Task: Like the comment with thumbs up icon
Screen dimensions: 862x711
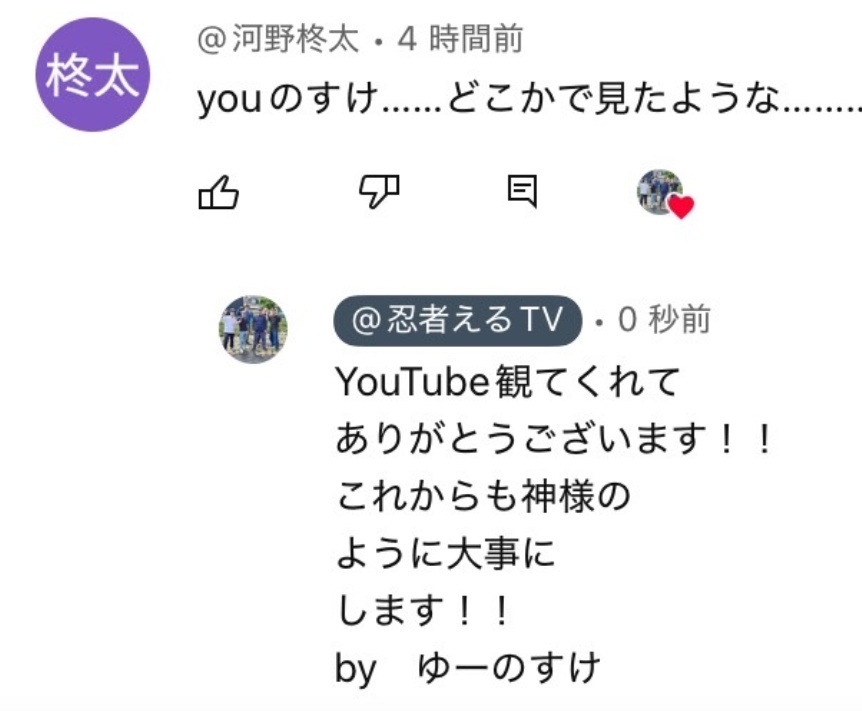Action: coord(218,192)
